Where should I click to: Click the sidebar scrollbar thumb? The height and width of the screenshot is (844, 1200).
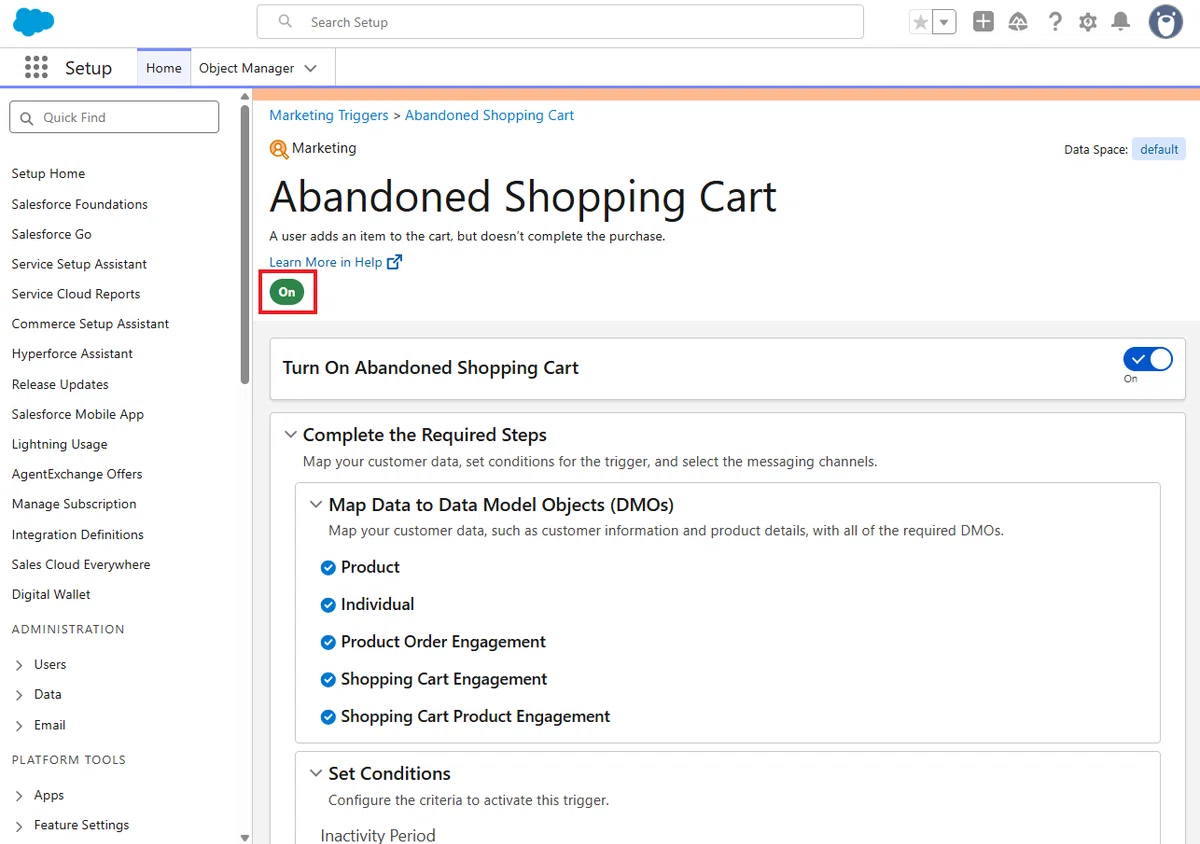(246, 244)
